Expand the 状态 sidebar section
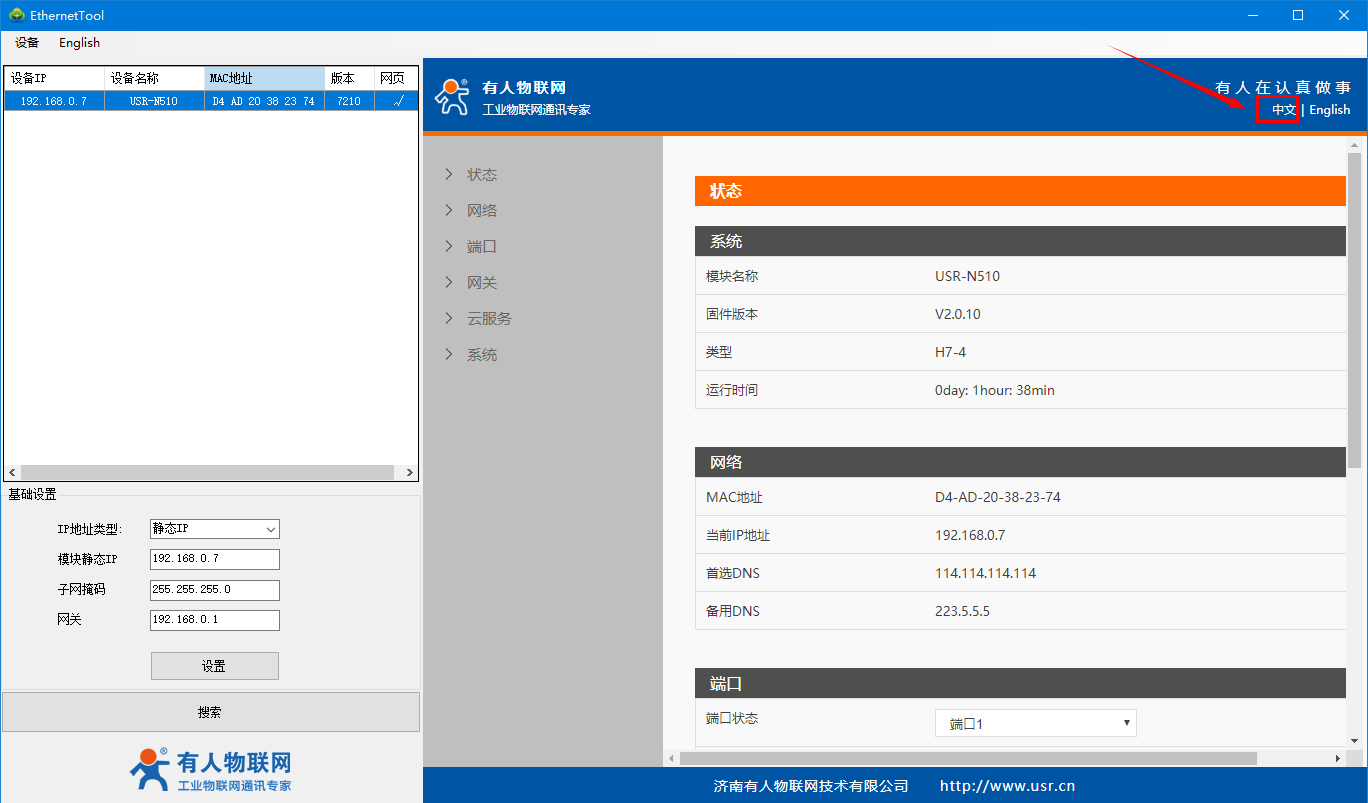Image resolution: width=1368 pixels, height=803 pixels. tap(481, 175)
